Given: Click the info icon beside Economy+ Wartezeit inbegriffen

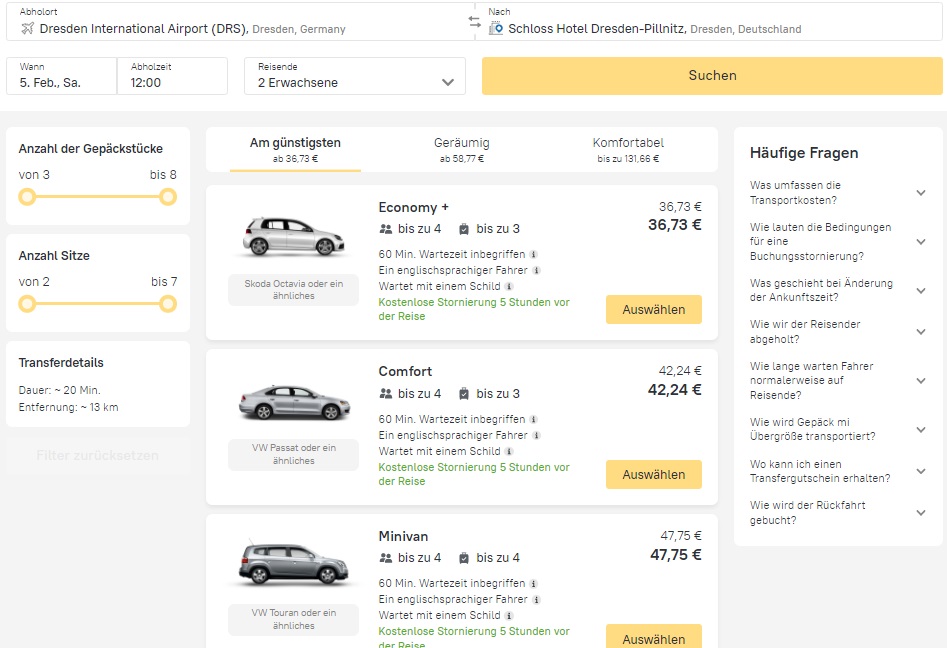Looking at the screenshot, I should (x=533, y=254).
